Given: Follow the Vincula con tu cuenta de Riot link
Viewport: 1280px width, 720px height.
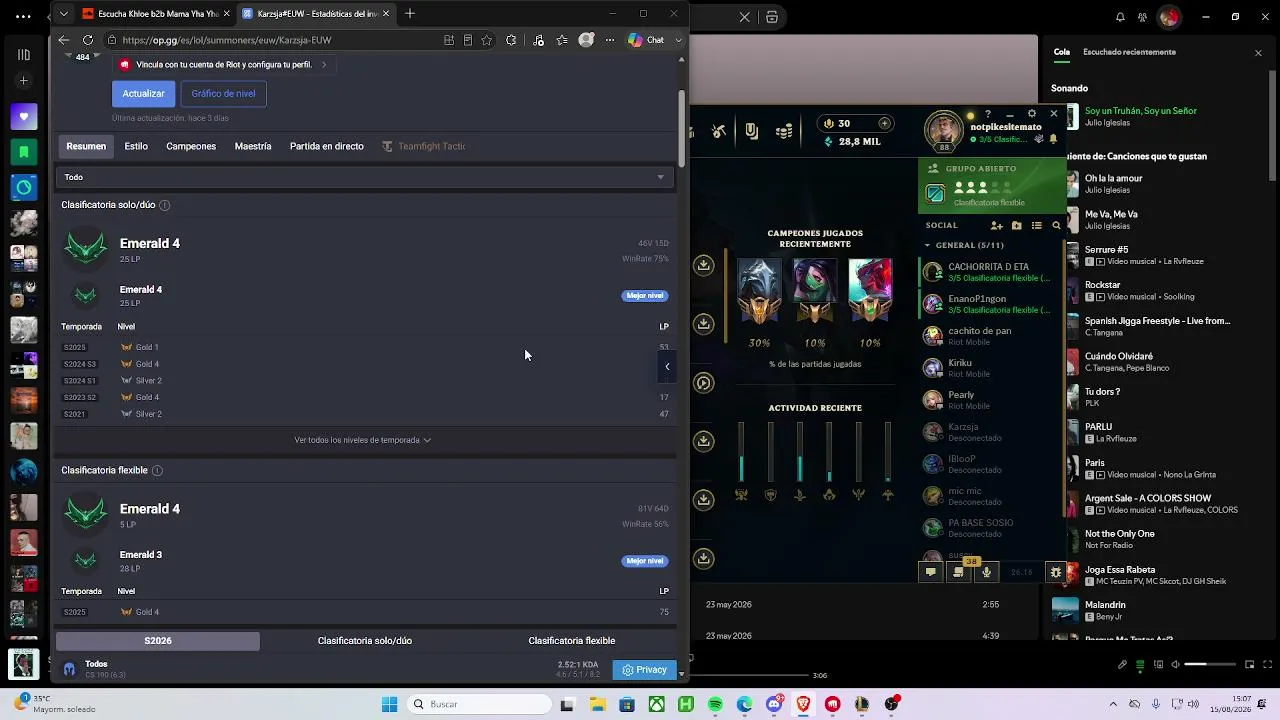Looking at the screenshot, I should tap(223, 65).
